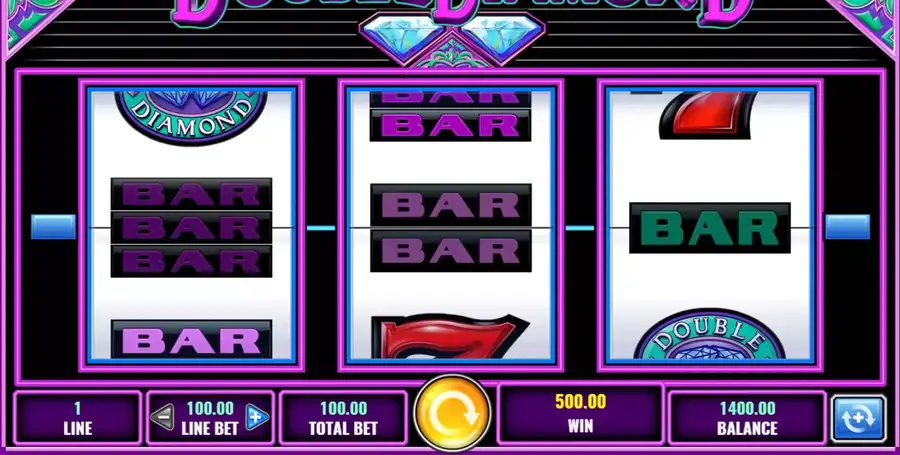This screenshot has width=900, height=455.
Task: Increase line bet with plus arrow
Action: (257, 417)
